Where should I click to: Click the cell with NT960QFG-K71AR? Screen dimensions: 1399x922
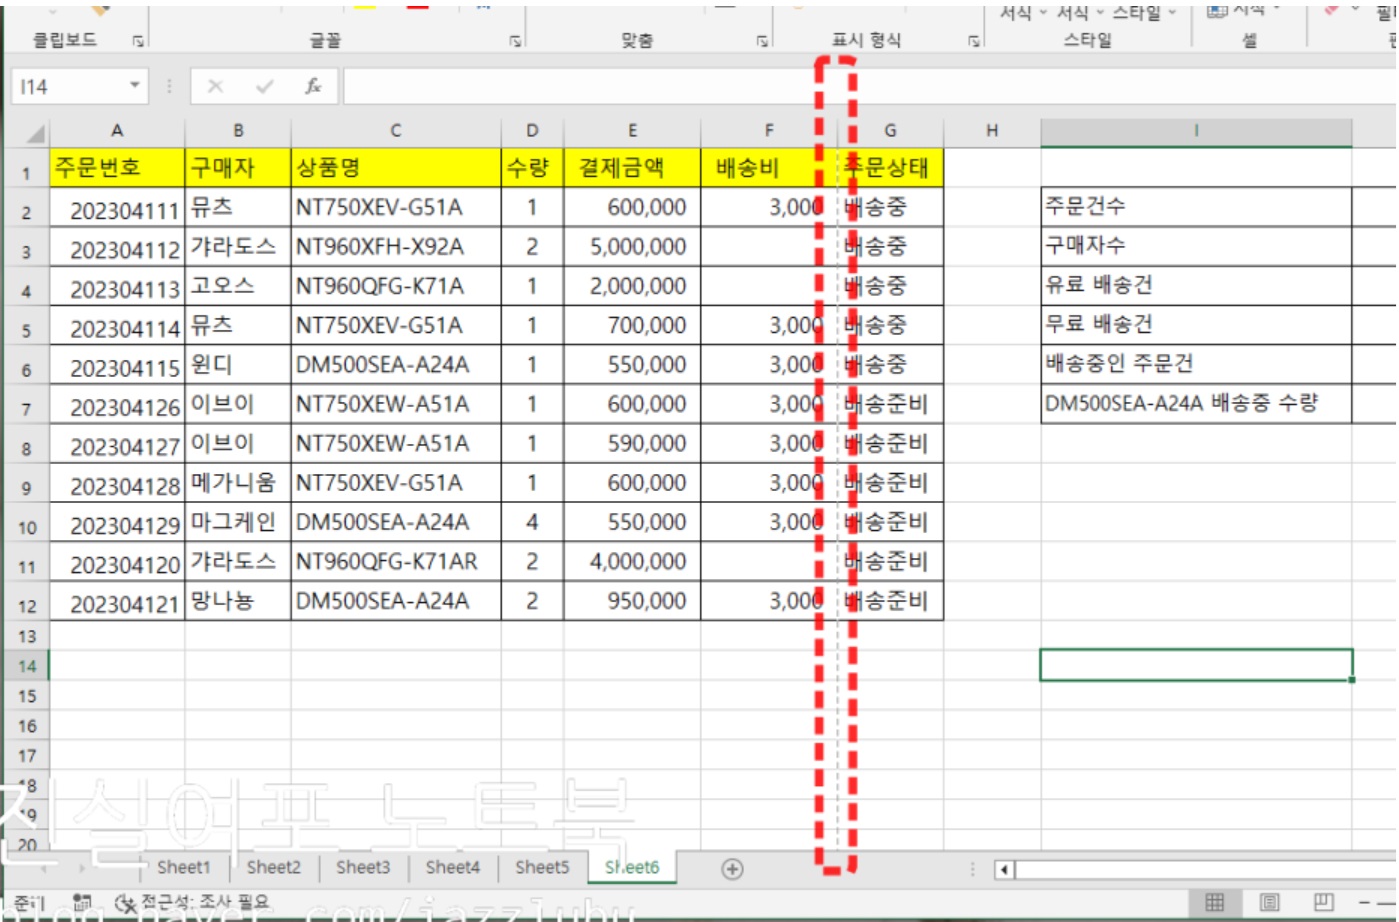tap(396, 562)
